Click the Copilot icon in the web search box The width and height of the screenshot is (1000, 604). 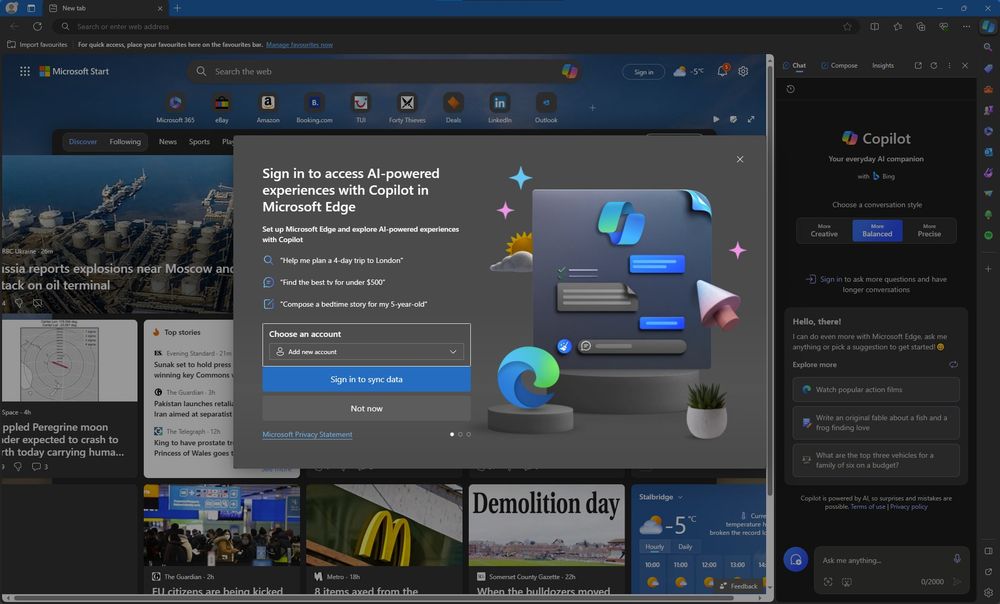pyautogui.click(x=570, y=71)
